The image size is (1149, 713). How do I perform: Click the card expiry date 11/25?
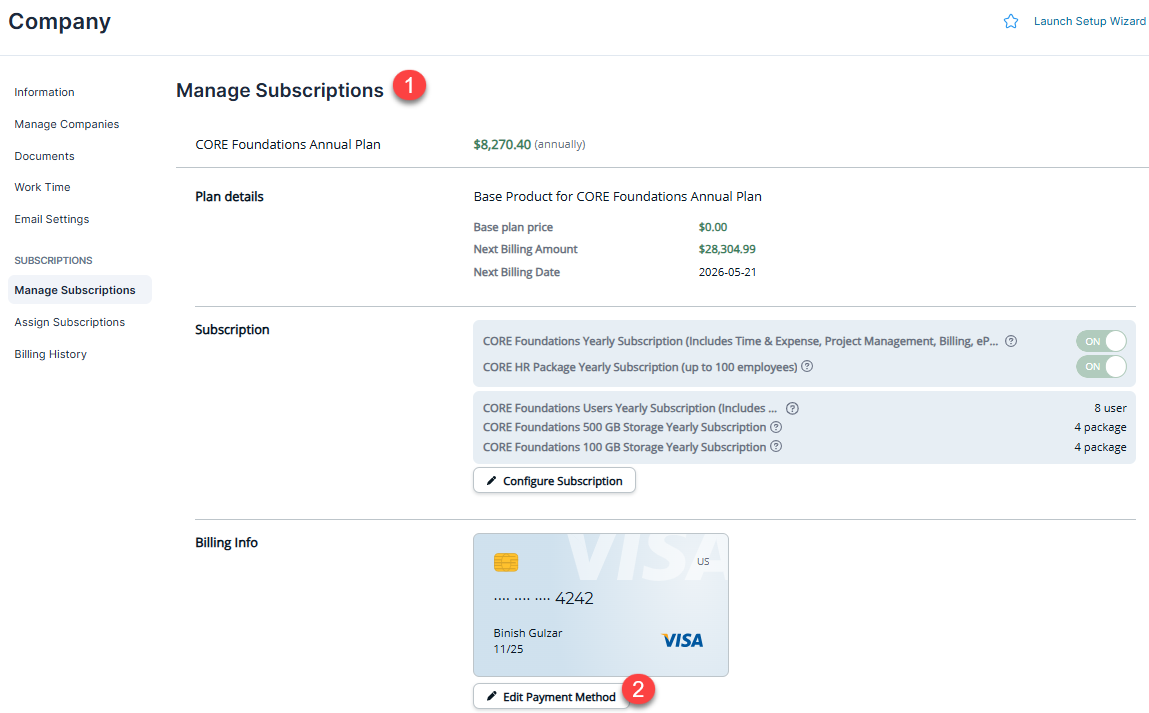(x=508, y=649)
